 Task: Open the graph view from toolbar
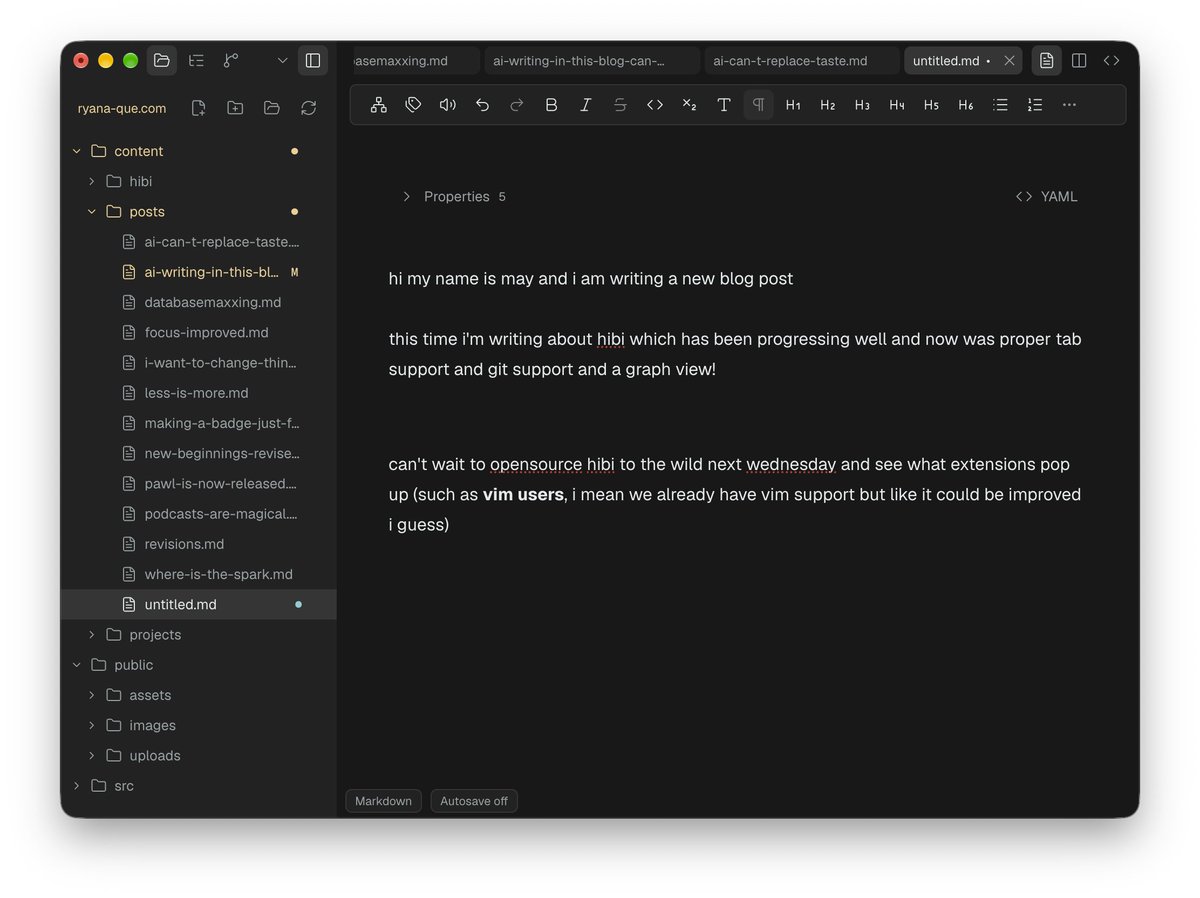click(x=378, y=105)
